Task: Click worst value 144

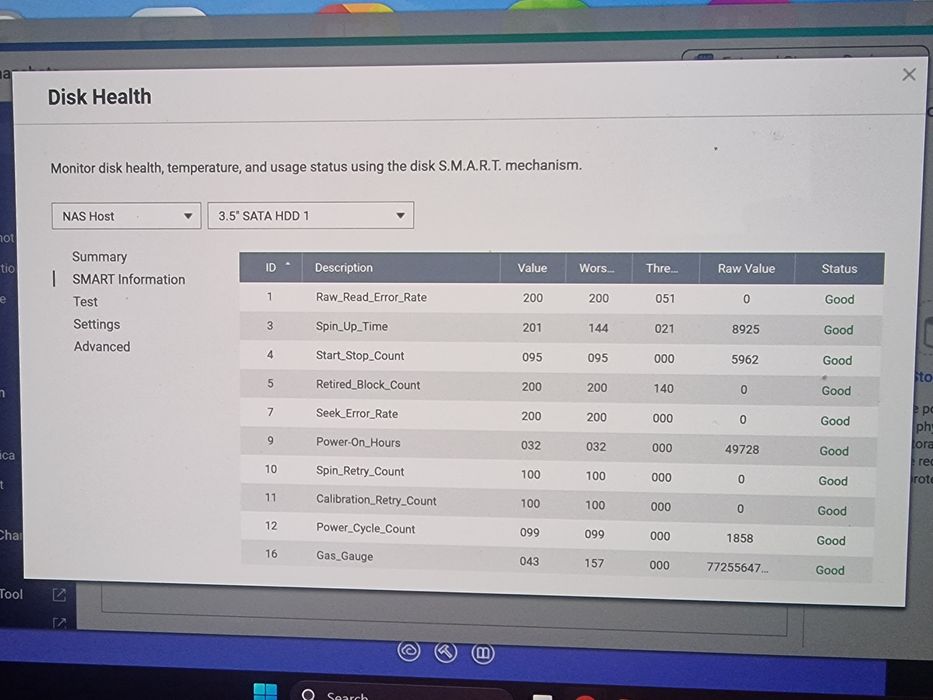Action: click(x=598, y=328)
